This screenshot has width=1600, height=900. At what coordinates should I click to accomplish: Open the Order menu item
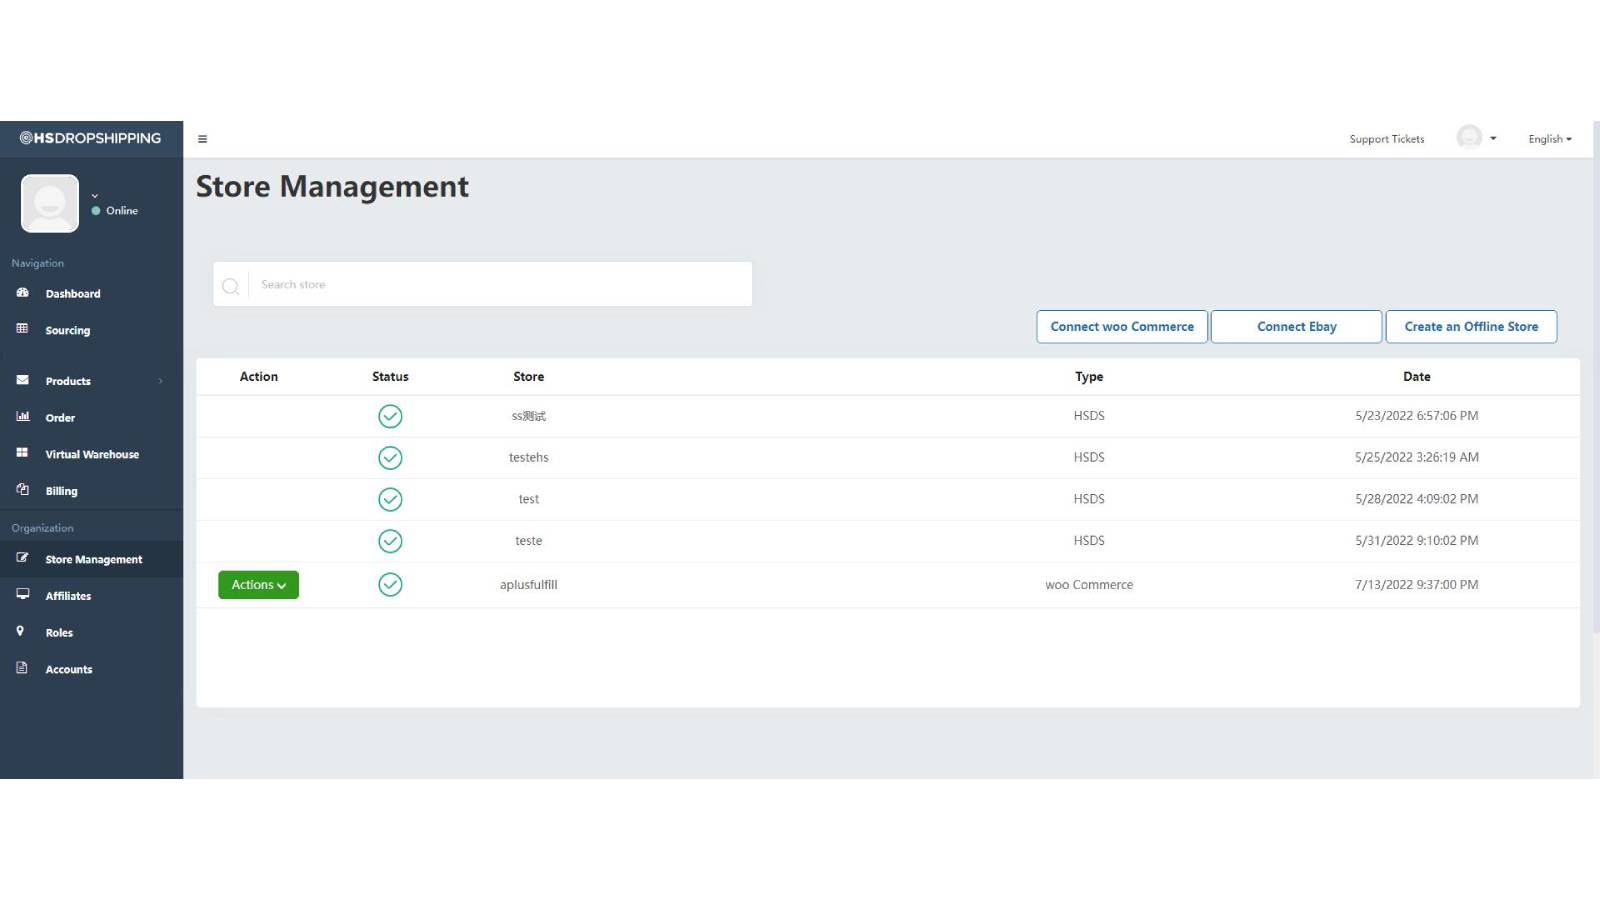click(x=60, y=418)
